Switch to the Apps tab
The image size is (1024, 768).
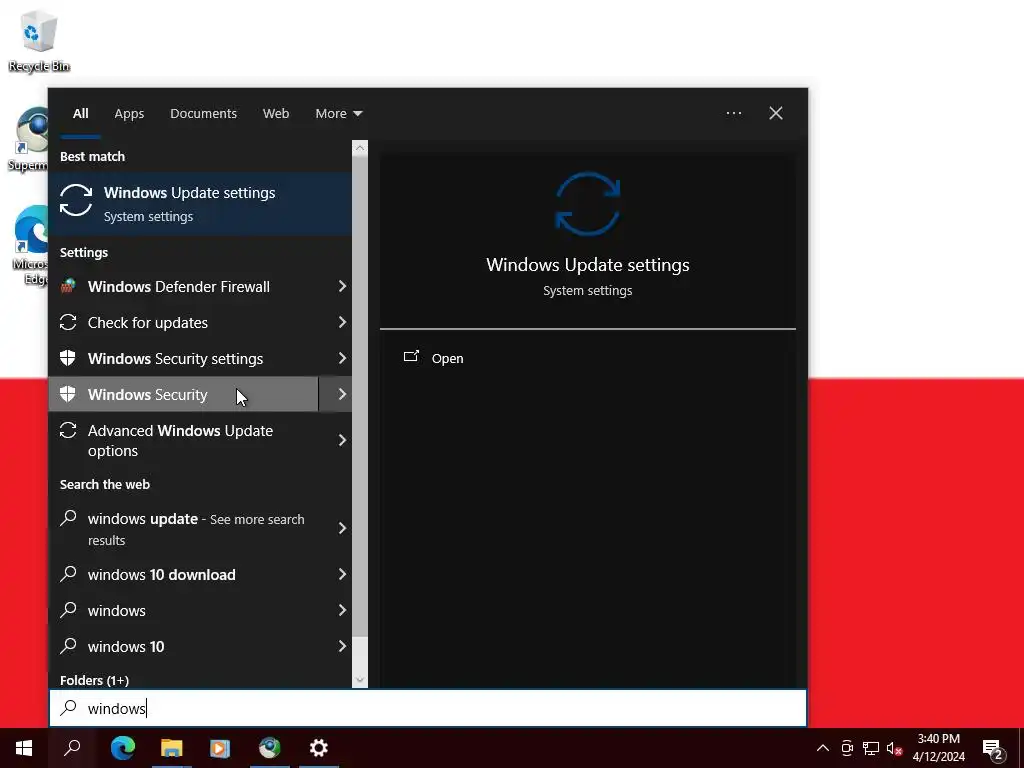pos(129,114)
